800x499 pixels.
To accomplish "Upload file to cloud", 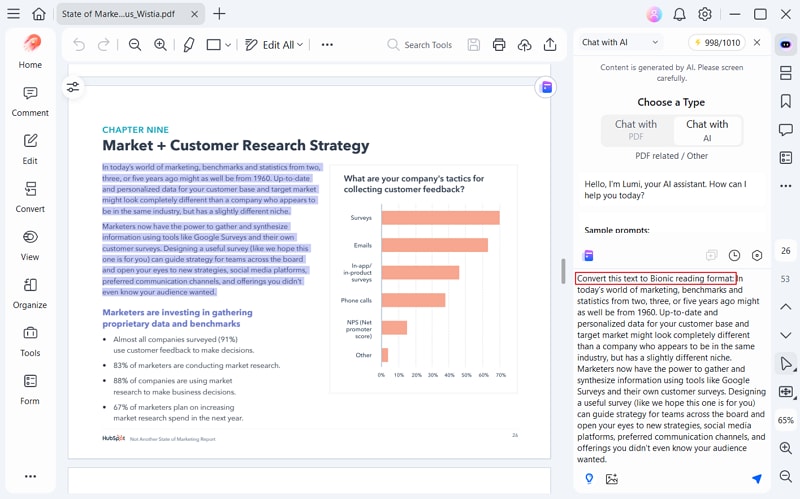I will pos(524,45).
